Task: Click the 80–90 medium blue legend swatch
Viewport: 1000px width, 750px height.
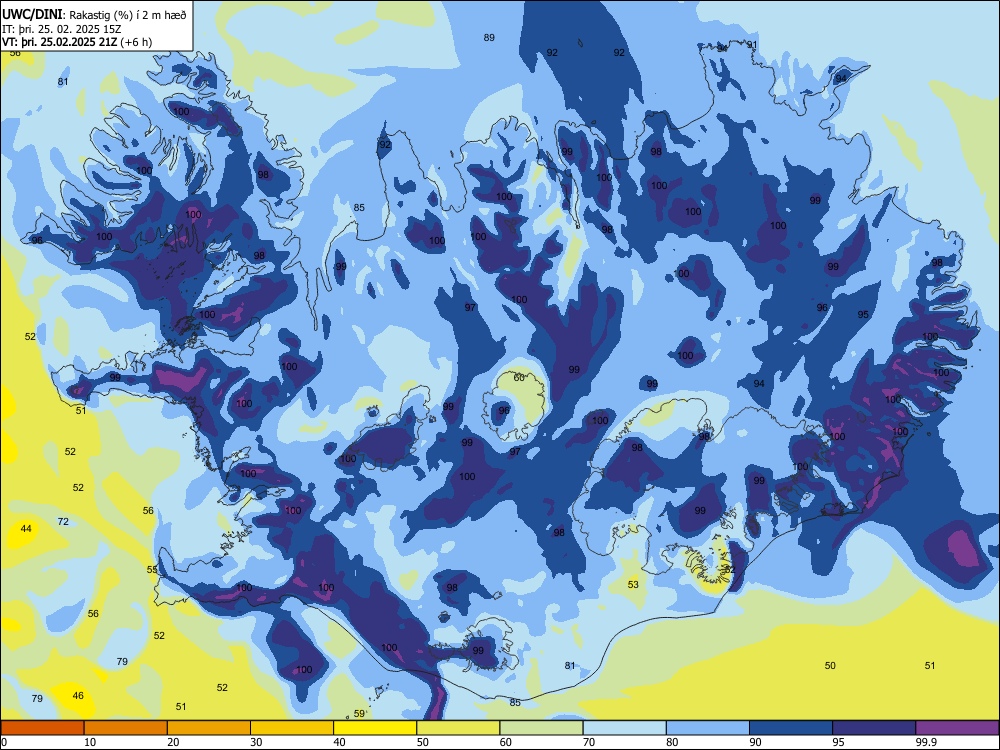Action: (707, 728)
